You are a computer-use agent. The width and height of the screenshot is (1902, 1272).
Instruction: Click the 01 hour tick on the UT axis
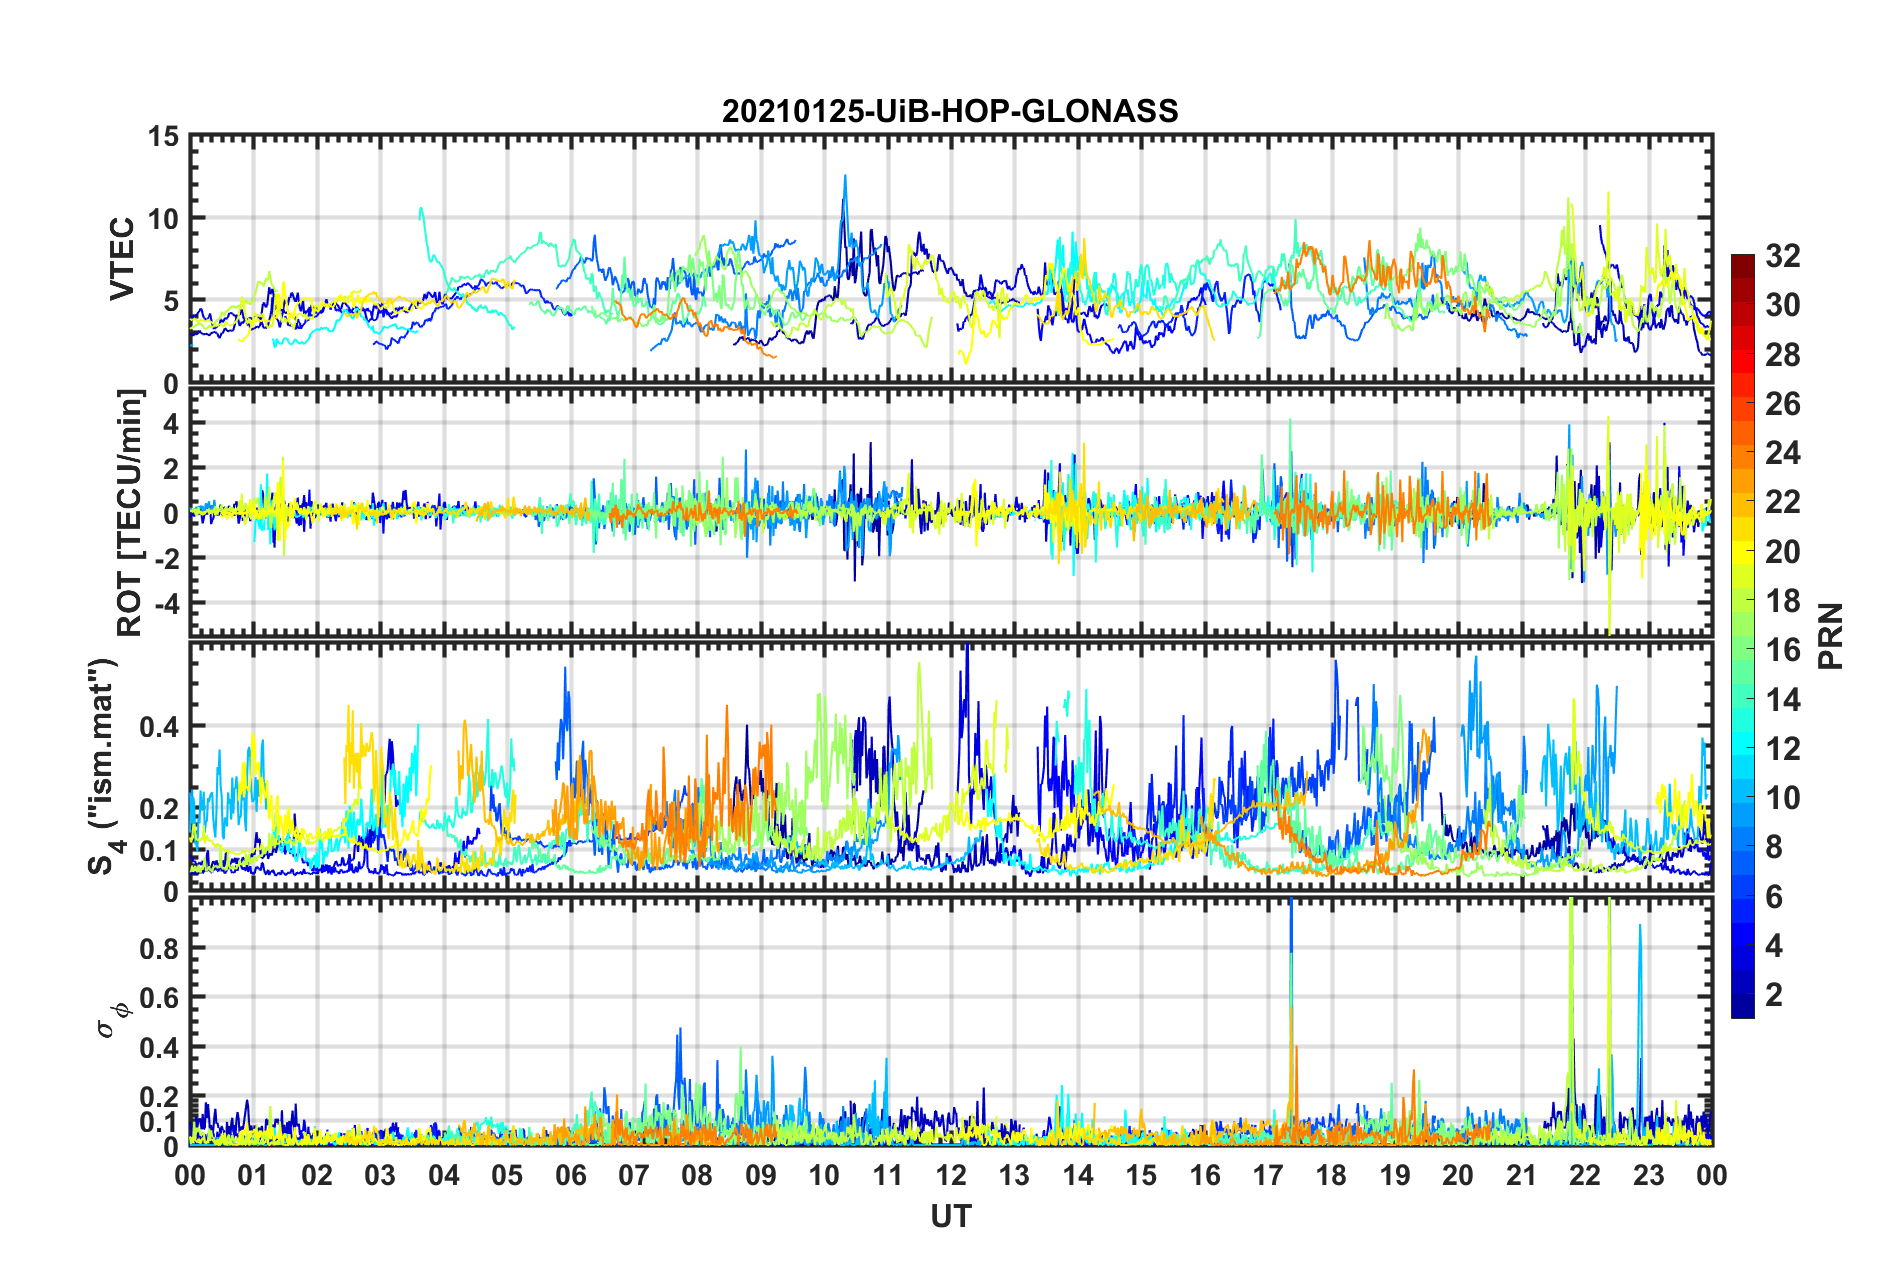tap(253, 1175)
